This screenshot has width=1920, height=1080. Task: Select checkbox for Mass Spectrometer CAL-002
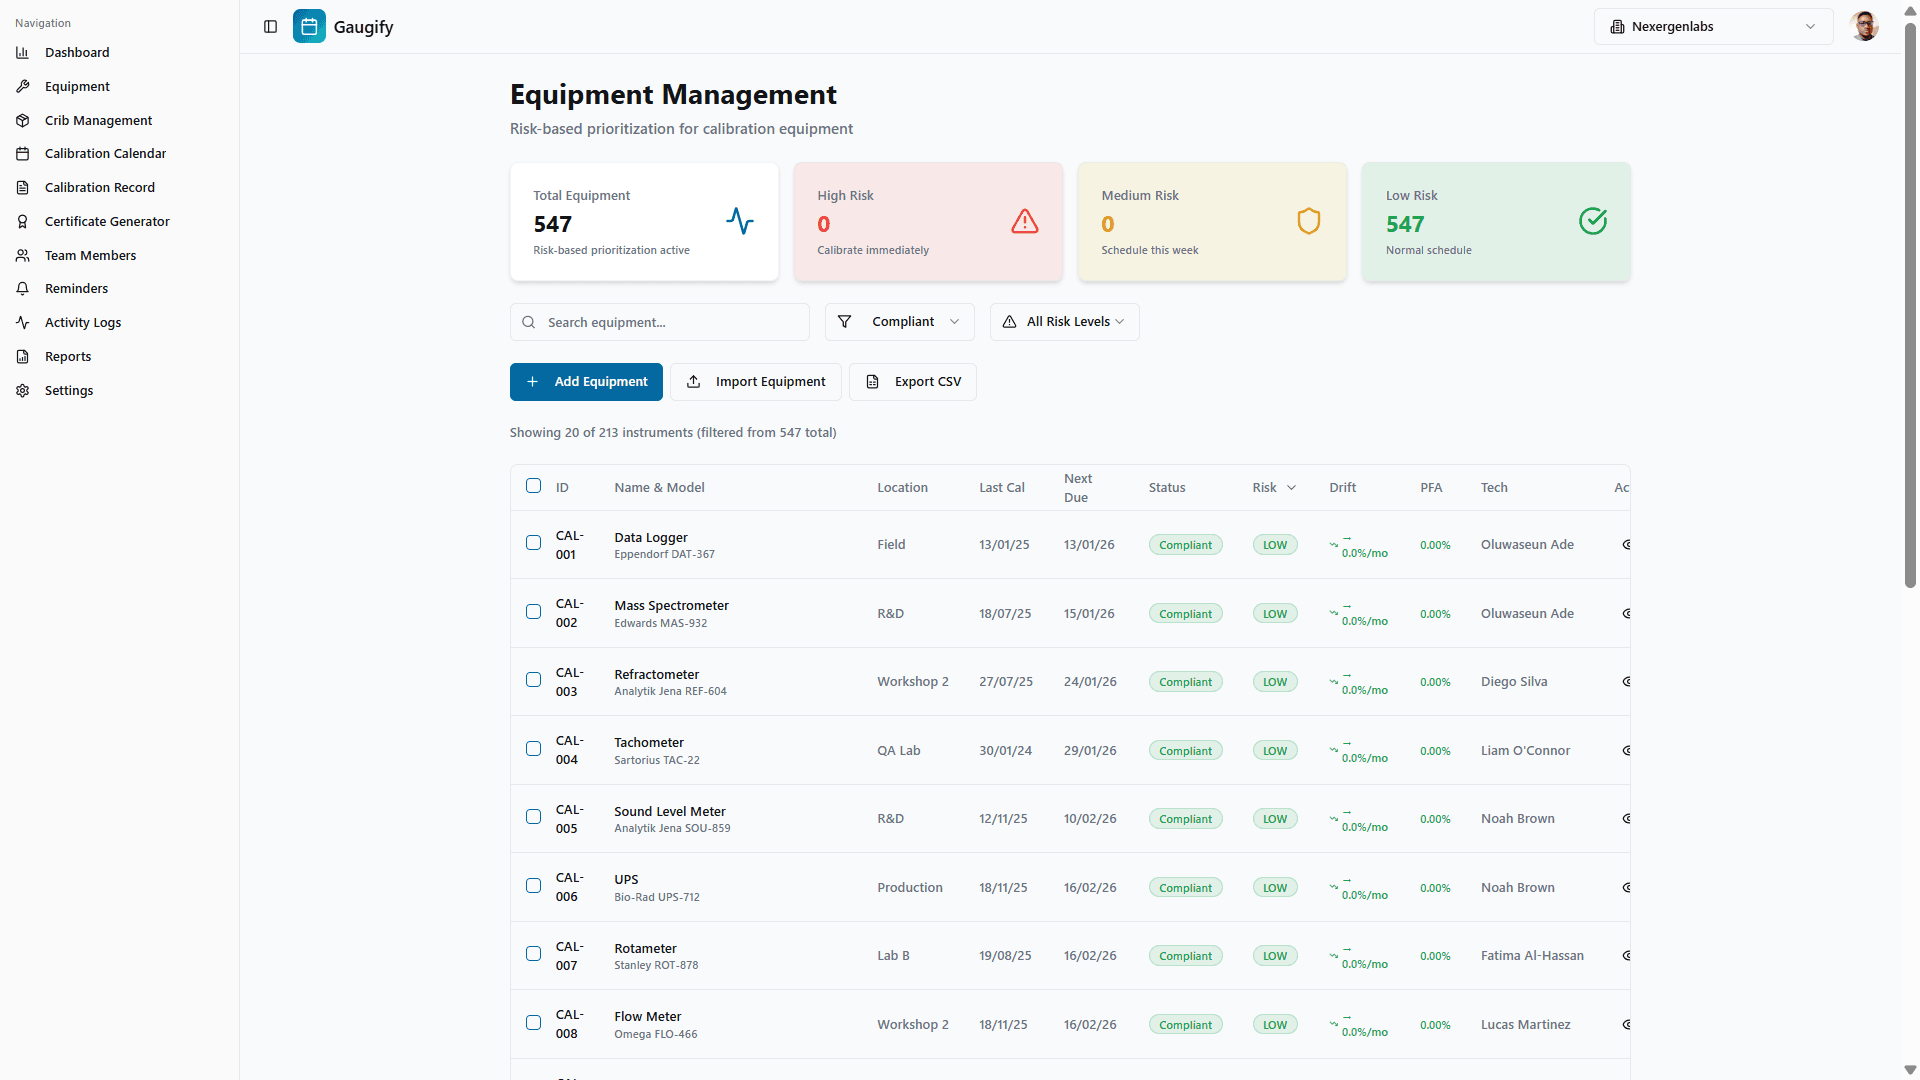[x=533, y=612]
